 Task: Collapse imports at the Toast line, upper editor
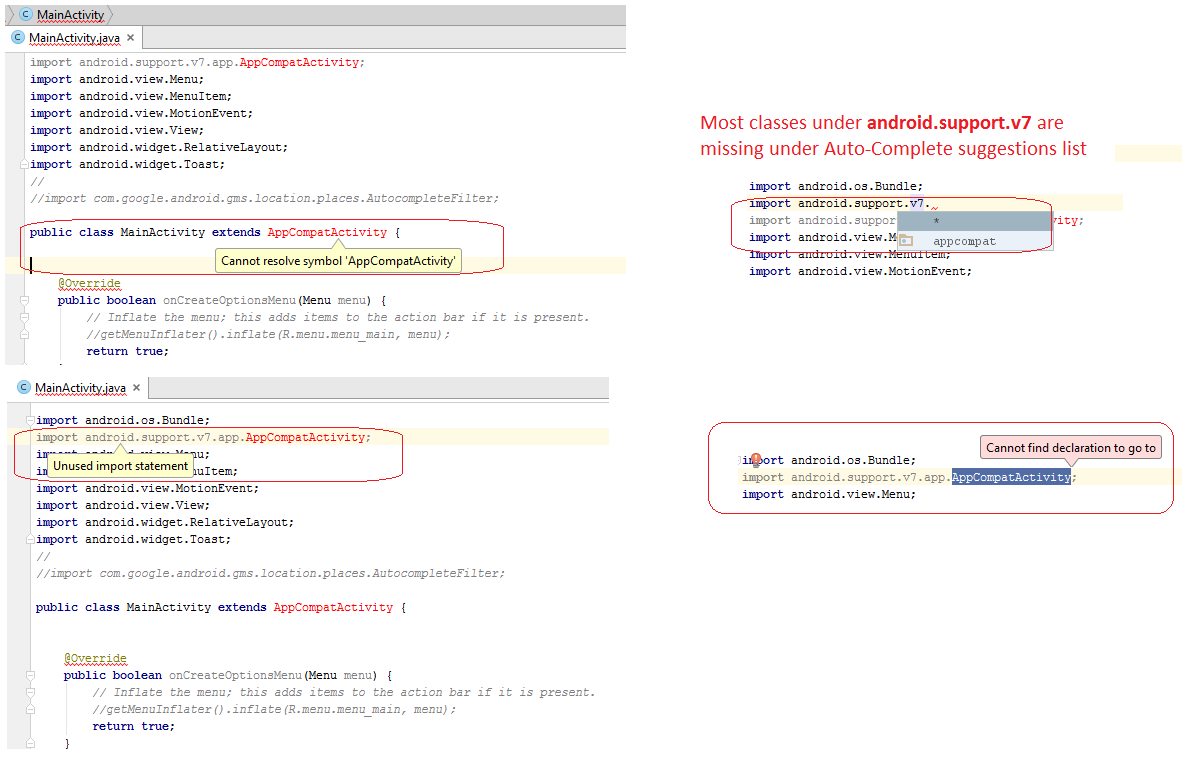coord(24,164)
